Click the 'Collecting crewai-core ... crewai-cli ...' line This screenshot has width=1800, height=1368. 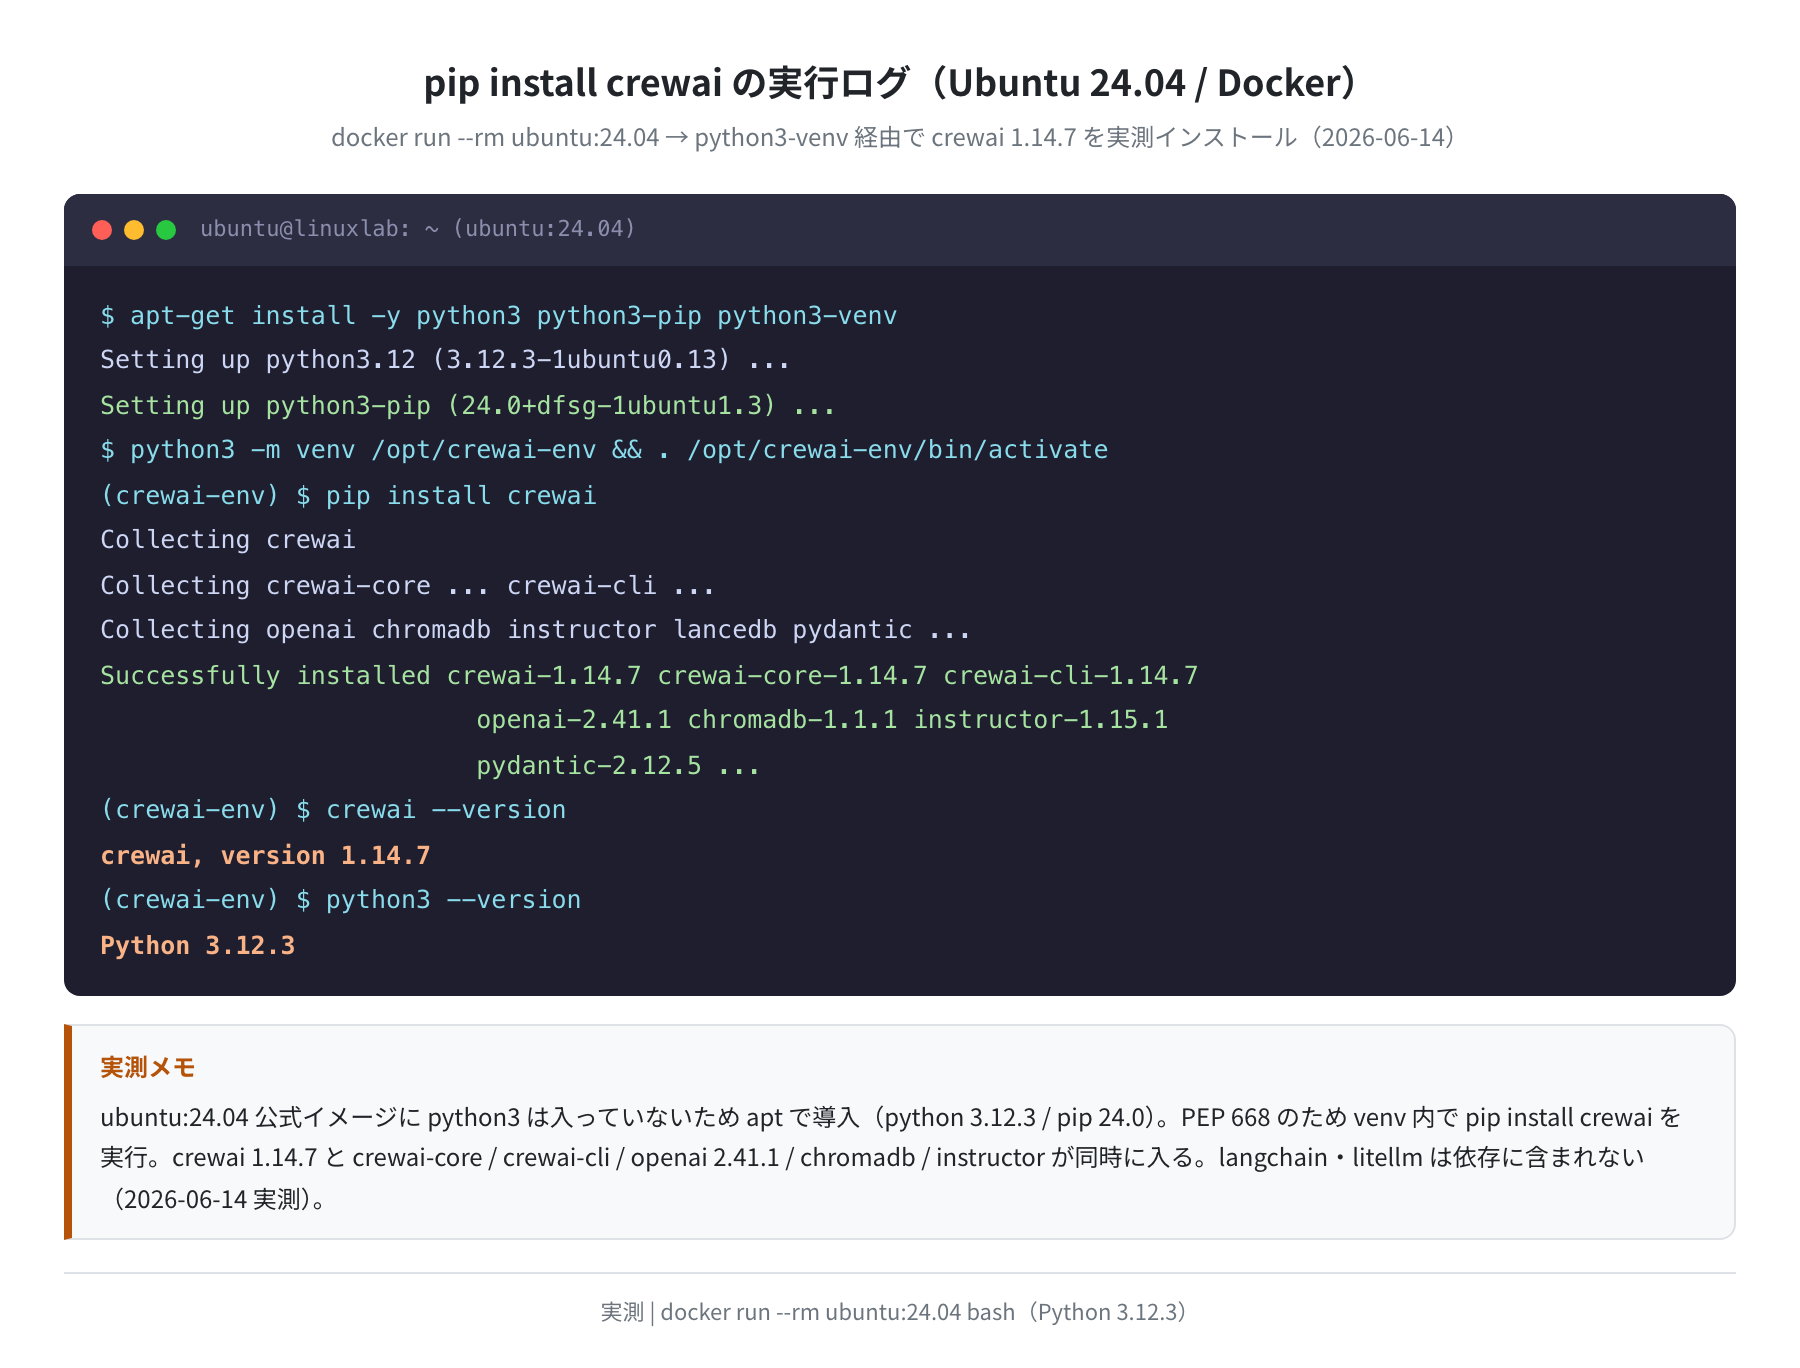pyautogui.click(x=407, y=586)
